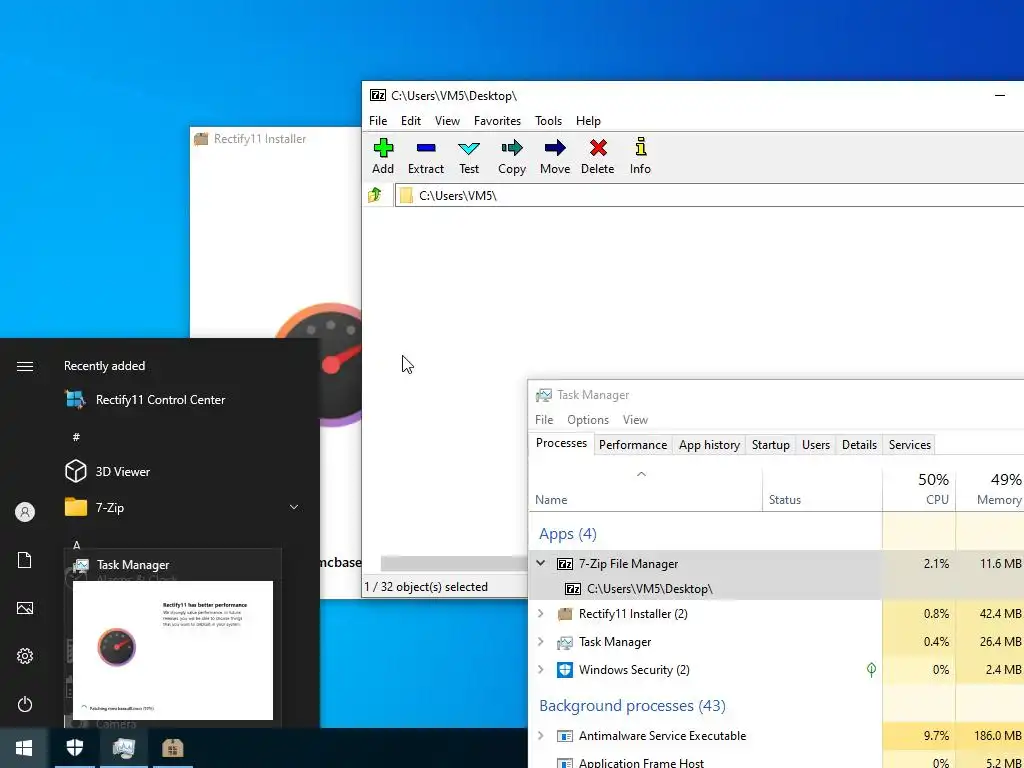
Task: Click the red Delete icon in 7-Zip
Action: pos(598,157)
